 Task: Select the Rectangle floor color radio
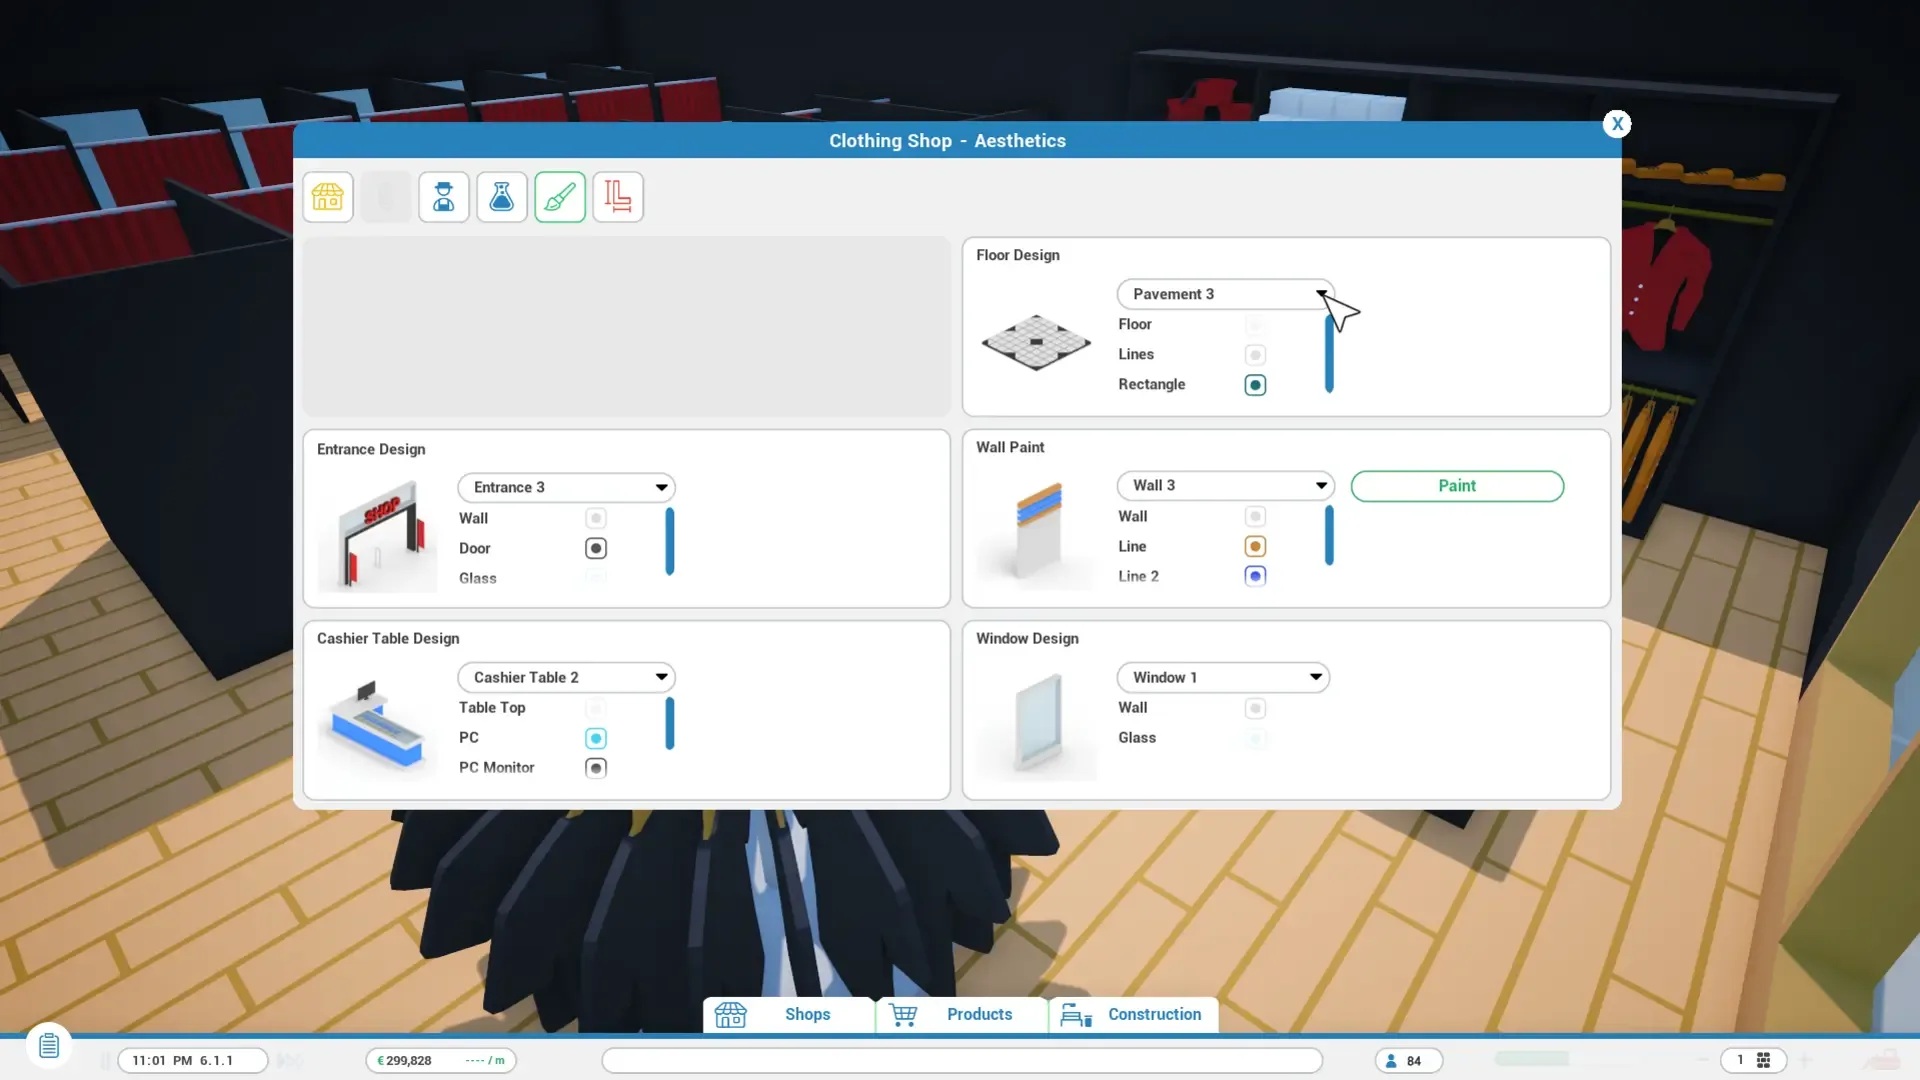[1255, 385]
